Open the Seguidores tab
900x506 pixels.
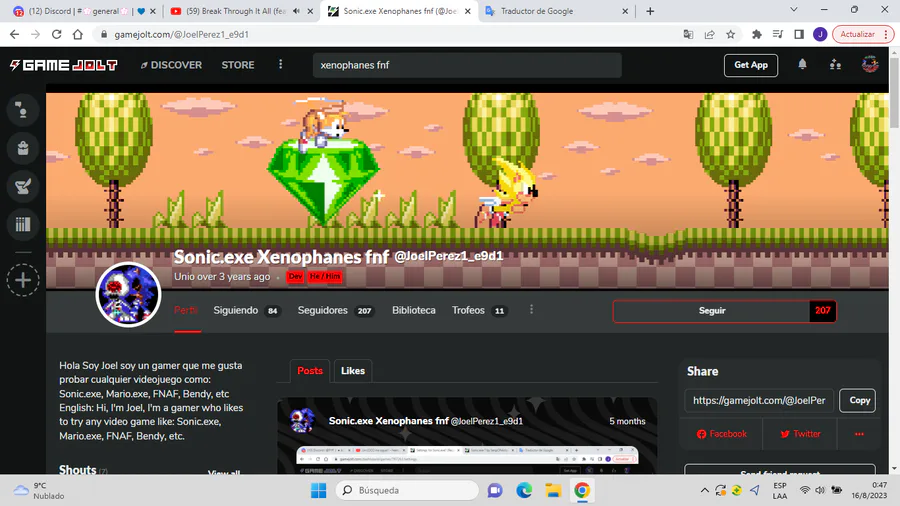[x=336, y=310]
